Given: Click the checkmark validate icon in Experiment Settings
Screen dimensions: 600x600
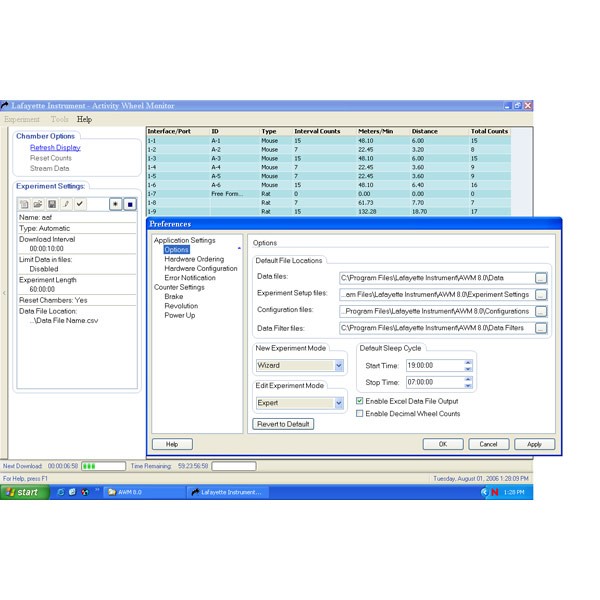Looking at the screenshot, I should [x=80, y=204].
